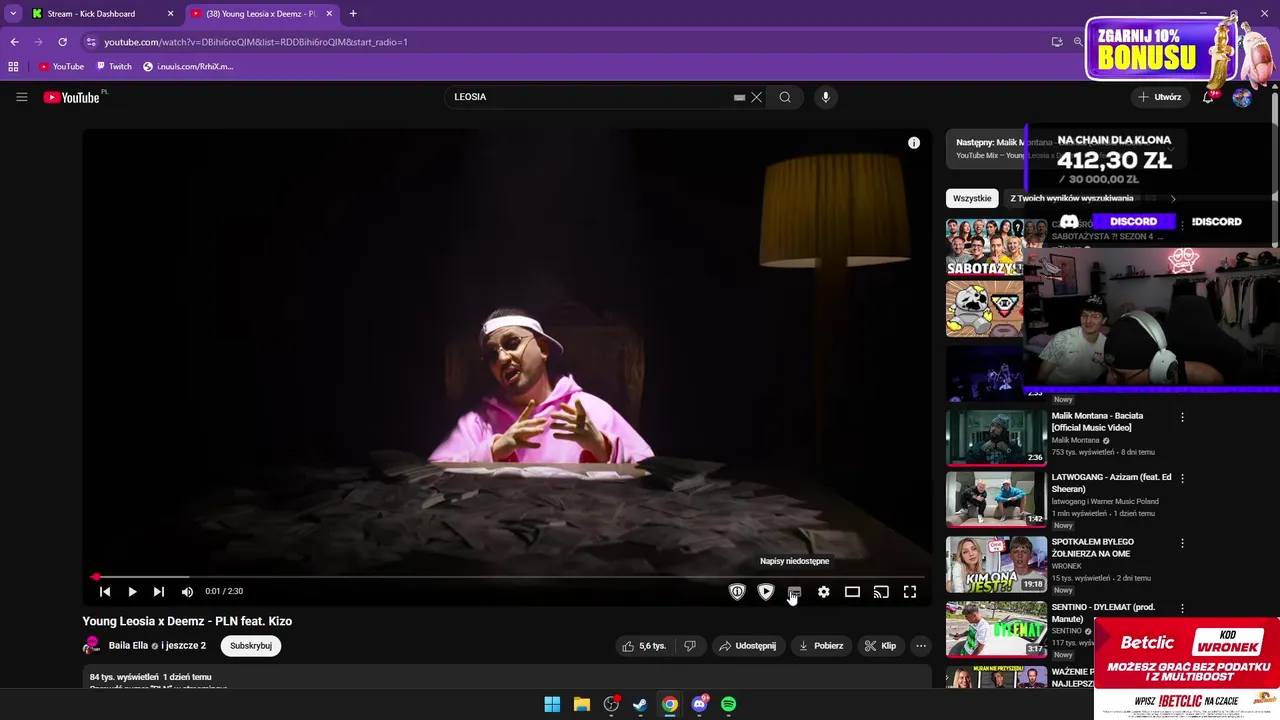Image resolution: width=1280 pixels, height=720 pixels.
Task: Expand the tab search dropdown
Action: pyautogui.click(x=13, y=14)
